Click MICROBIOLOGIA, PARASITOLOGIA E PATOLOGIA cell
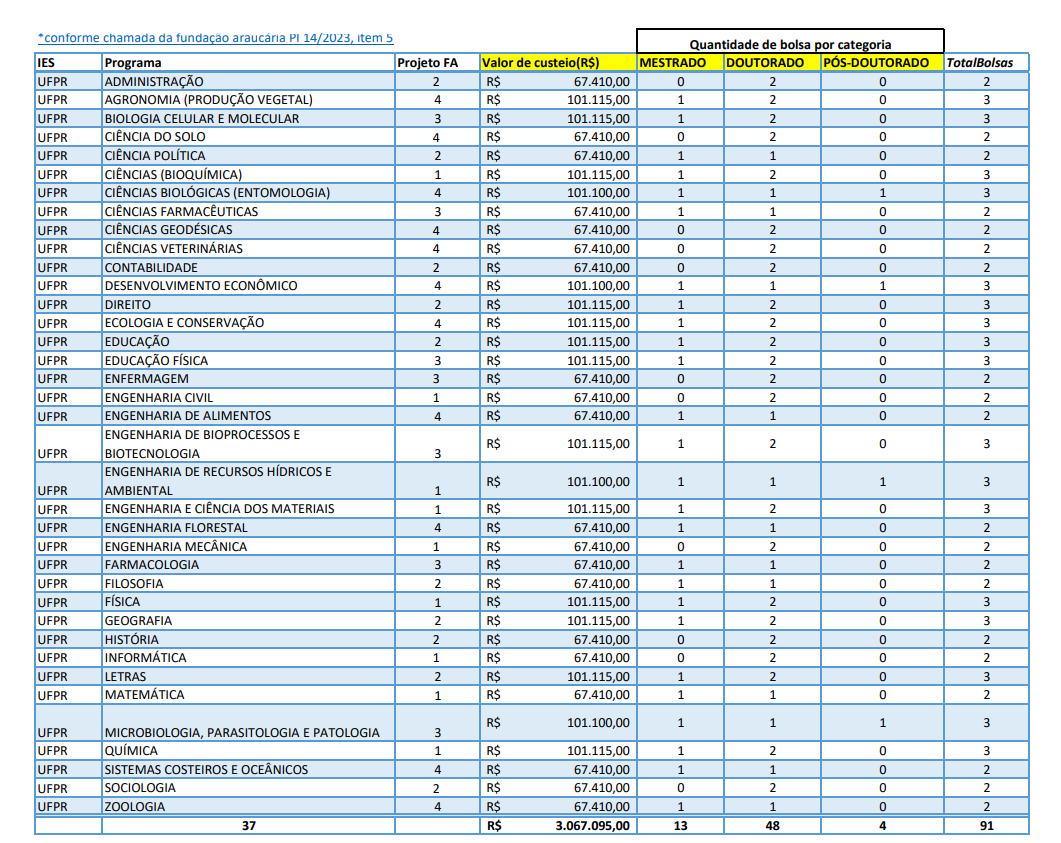This screenshot has width=1061, height=843. point(248,723)
